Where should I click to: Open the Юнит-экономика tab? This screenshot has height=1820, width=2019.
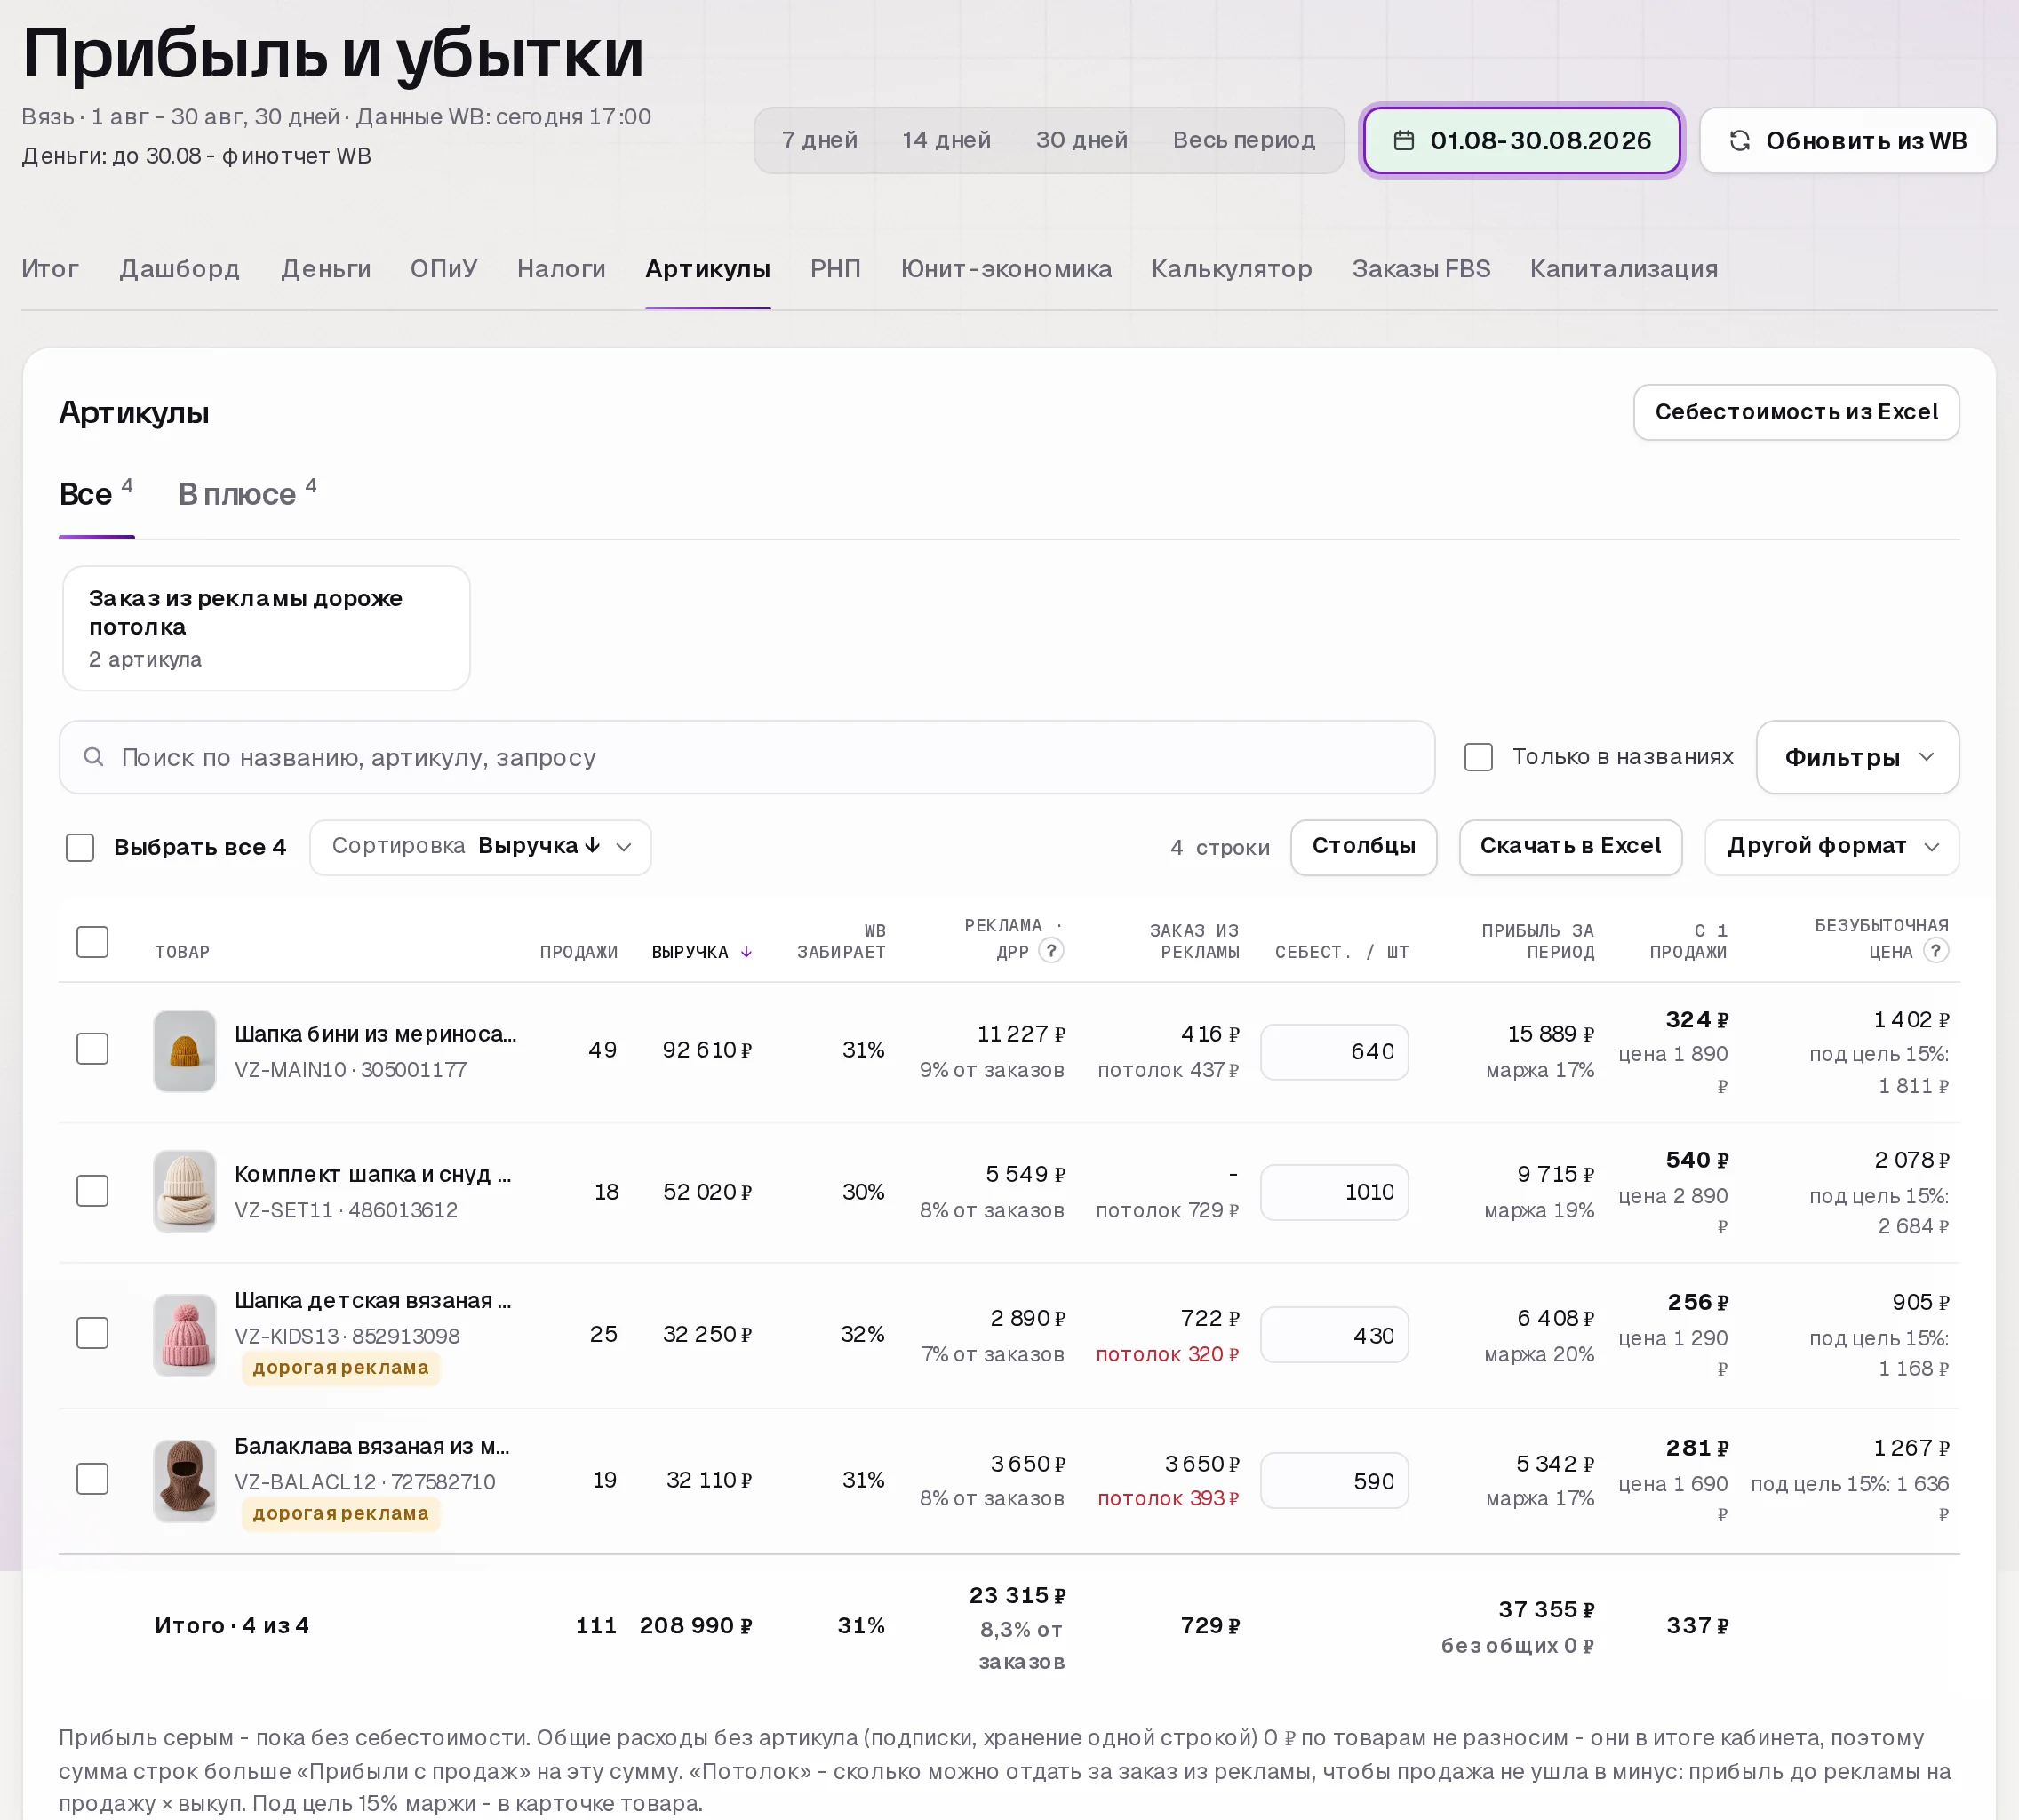click(x=1006, y=269)
